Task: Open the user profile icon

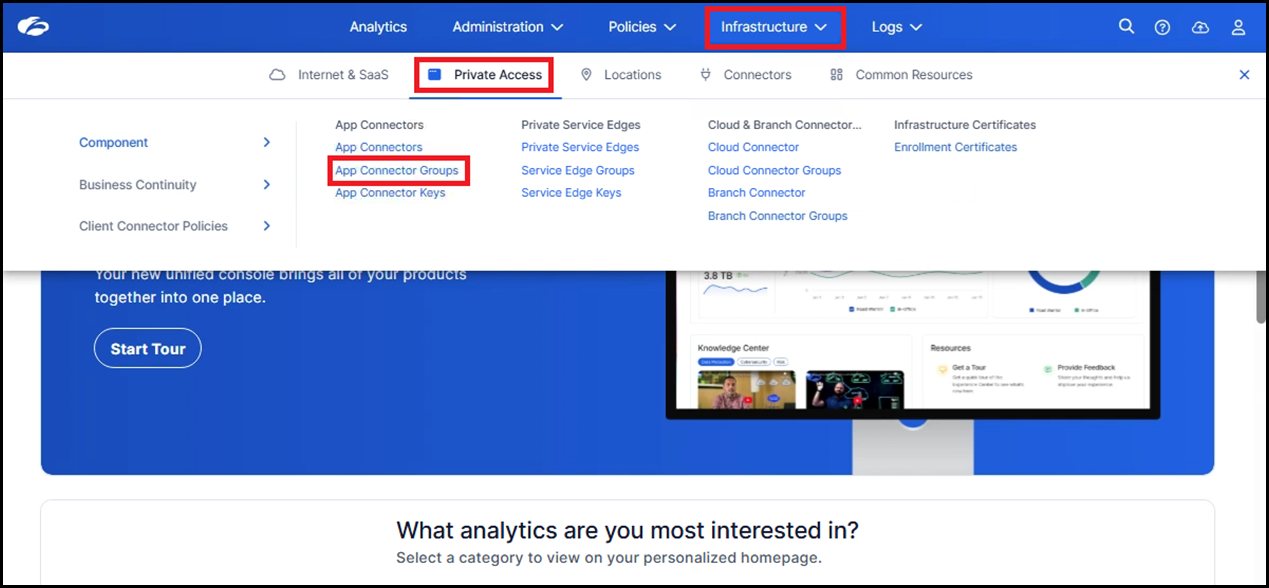Action: click(1238, 28)
